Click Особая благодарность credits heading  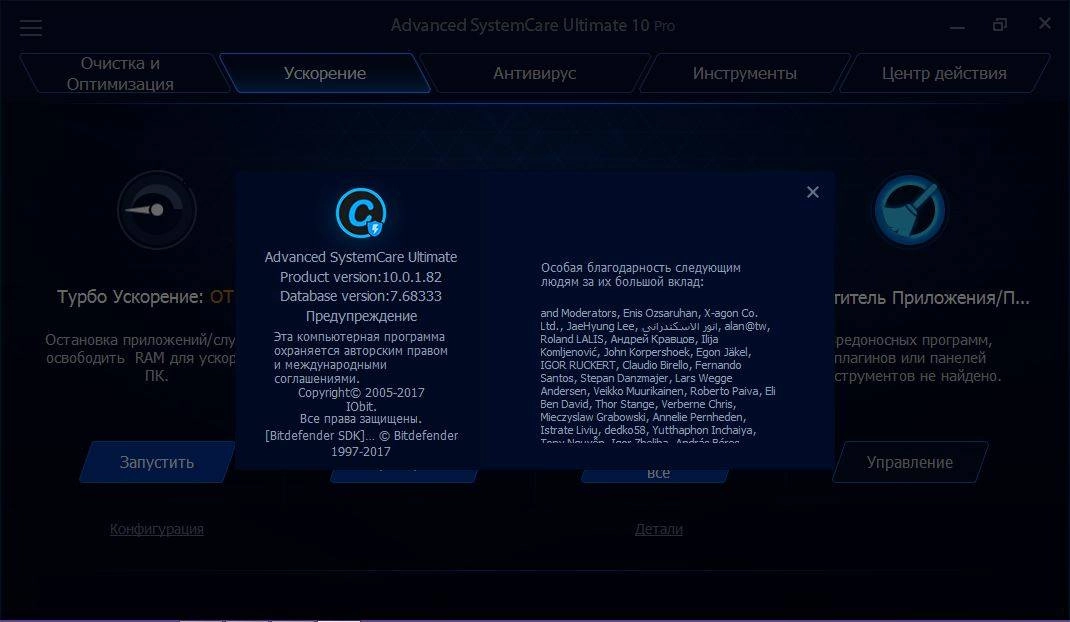[640, 274]
